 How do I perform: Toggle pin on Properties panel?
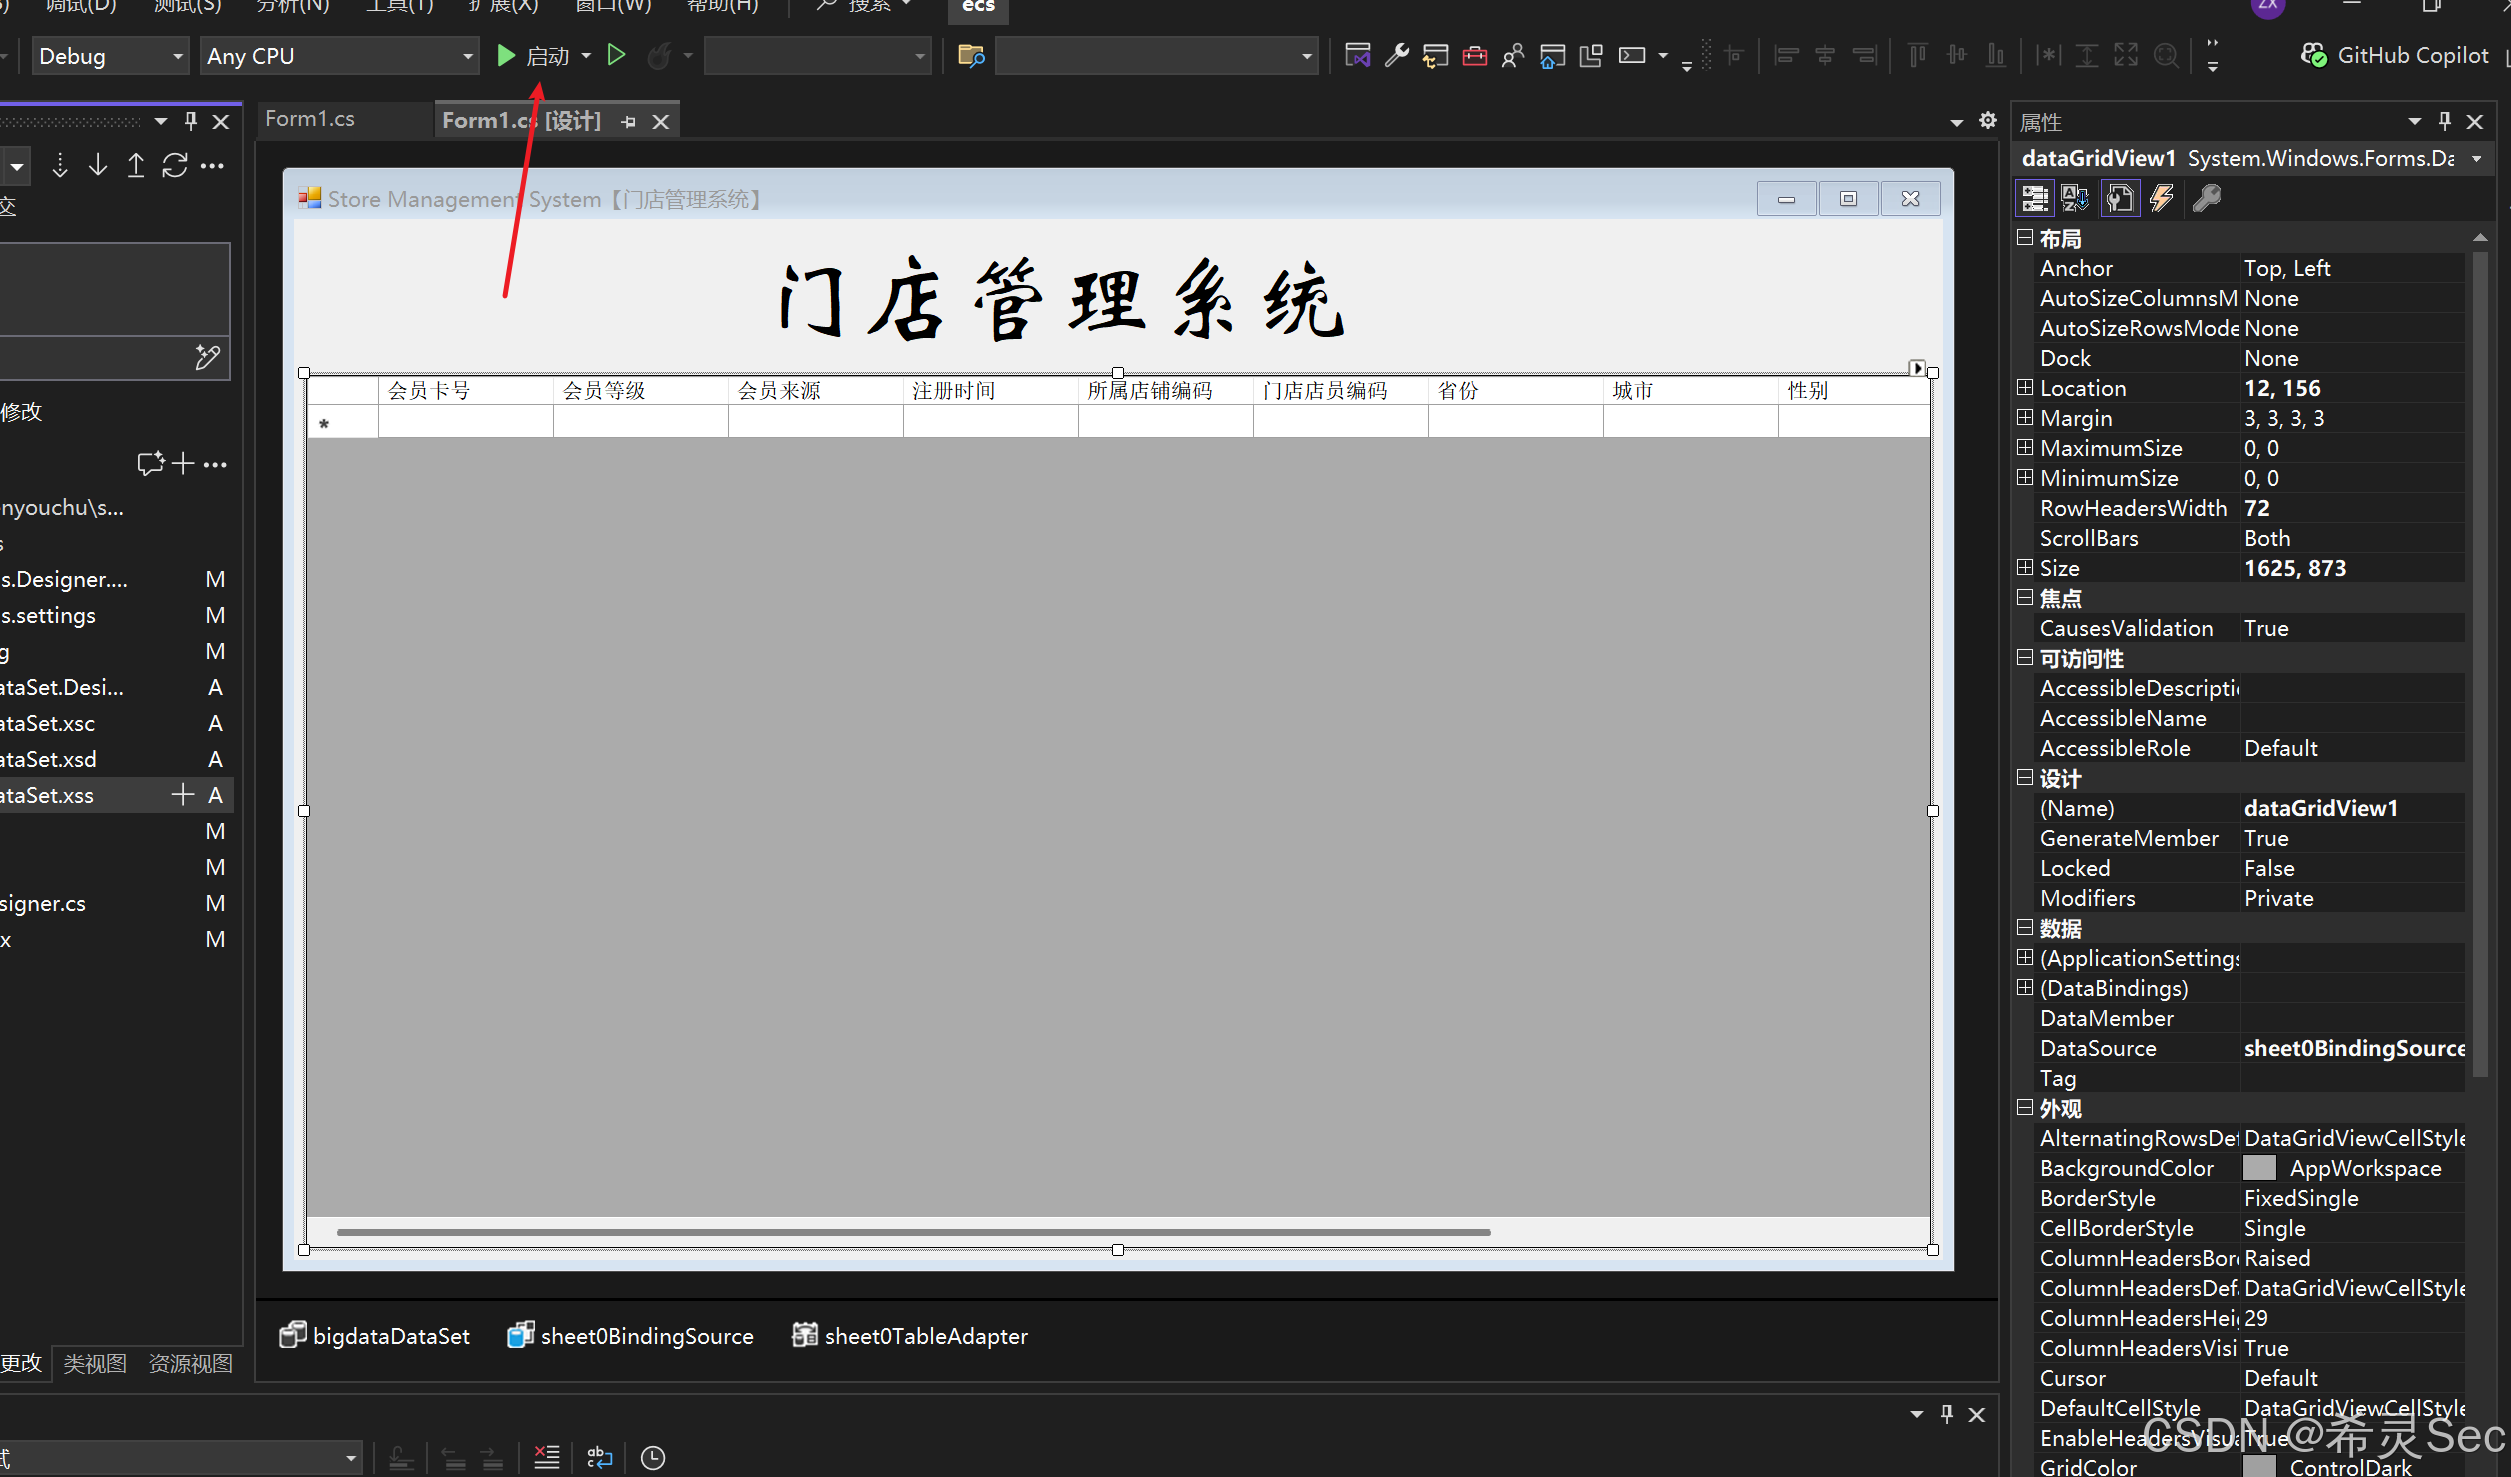coord(2444,122)
